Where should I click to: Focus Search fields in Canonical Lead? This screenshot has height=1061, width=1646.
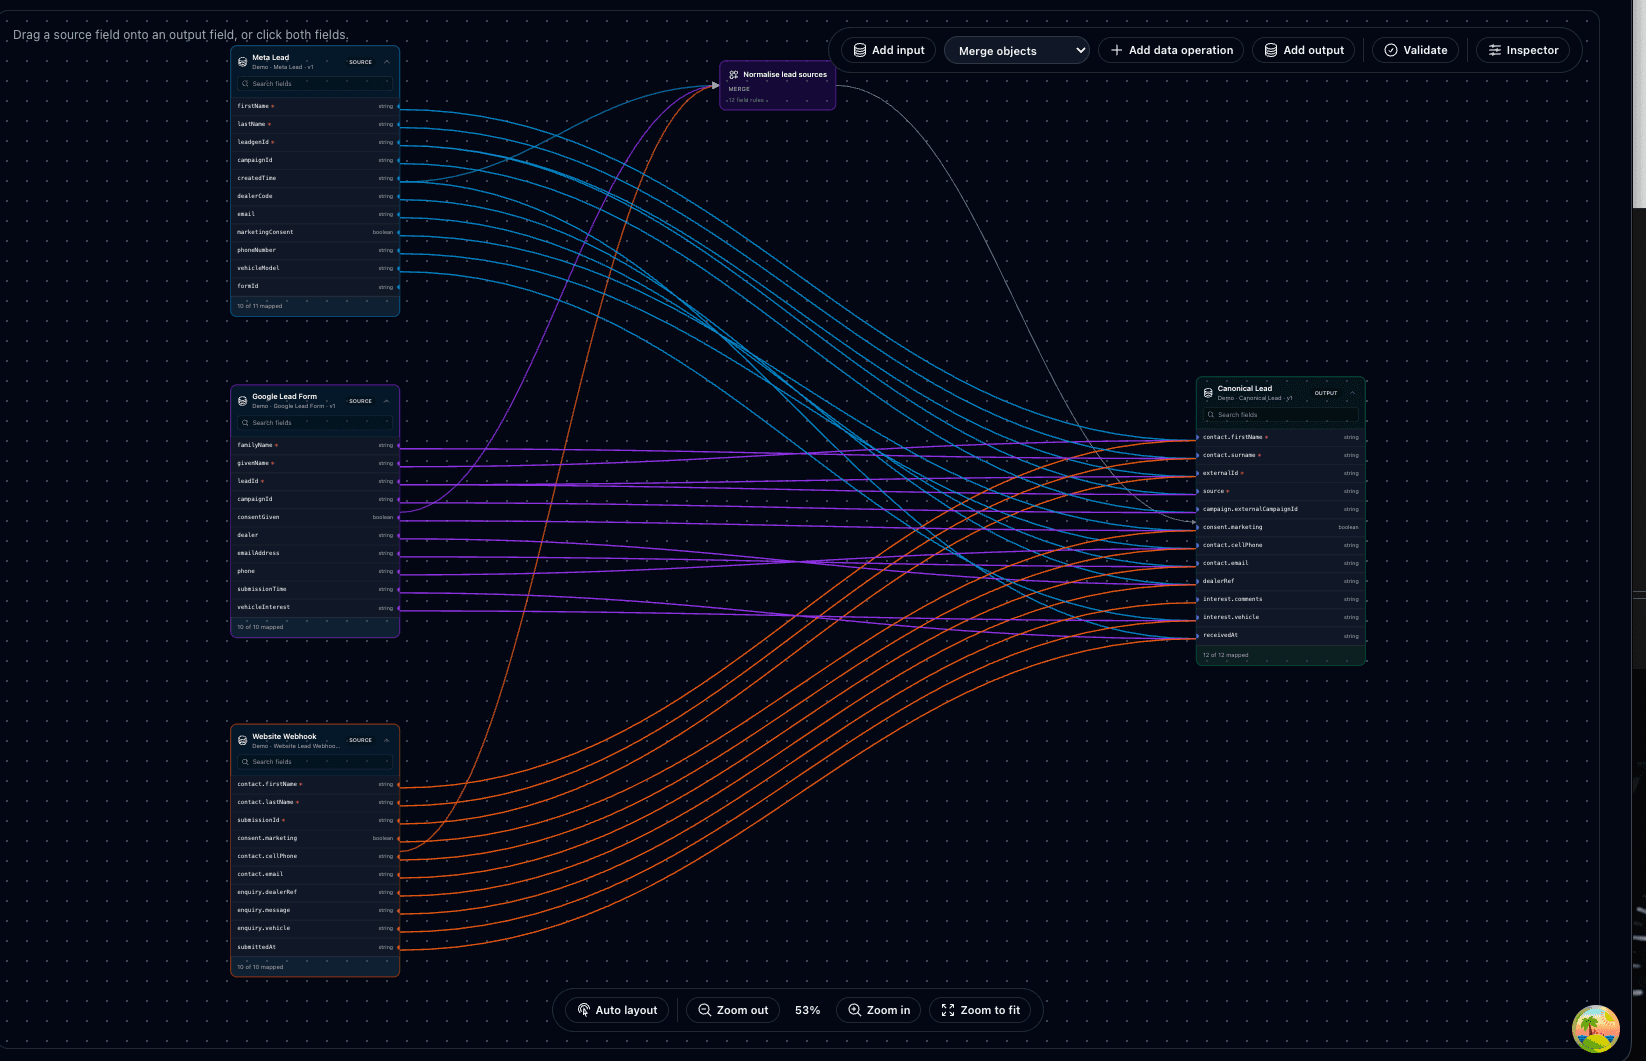pyautogui.click(x=1281, y=415)
